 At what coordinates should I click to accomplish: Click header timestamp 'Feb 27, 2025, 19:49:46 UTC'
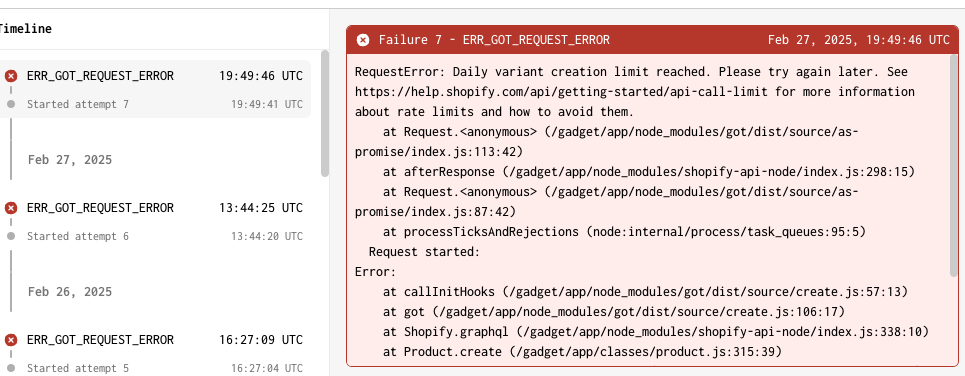[x=859, y=40]
